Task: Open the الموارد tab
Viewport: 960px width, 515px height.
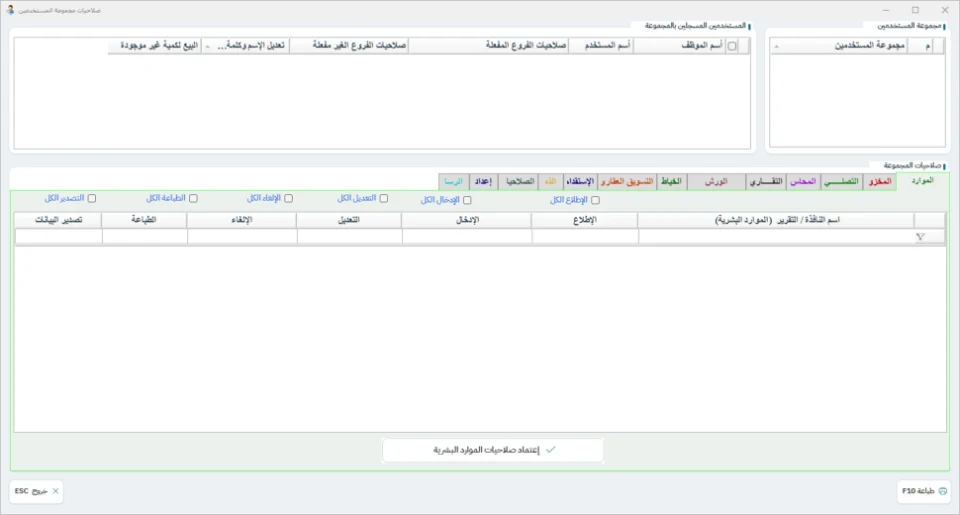Action: 923,181
